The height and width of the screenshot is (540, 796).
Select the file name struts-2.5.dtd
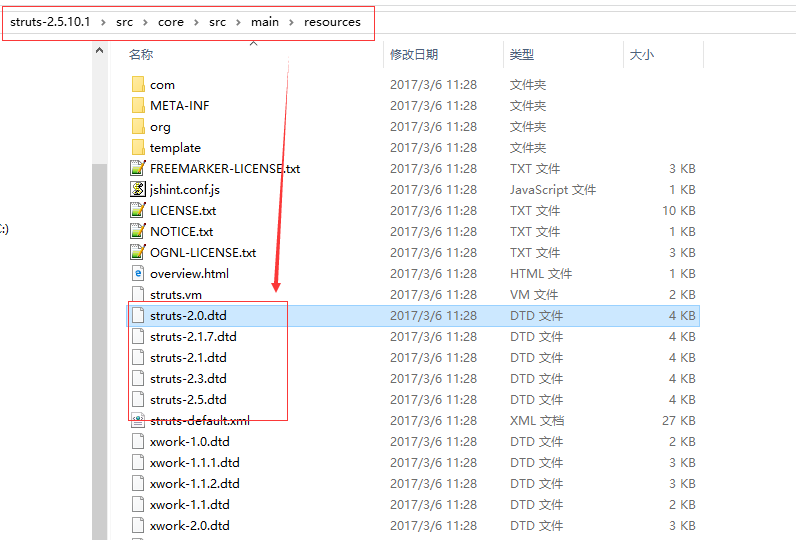click(x=188, y=399)
